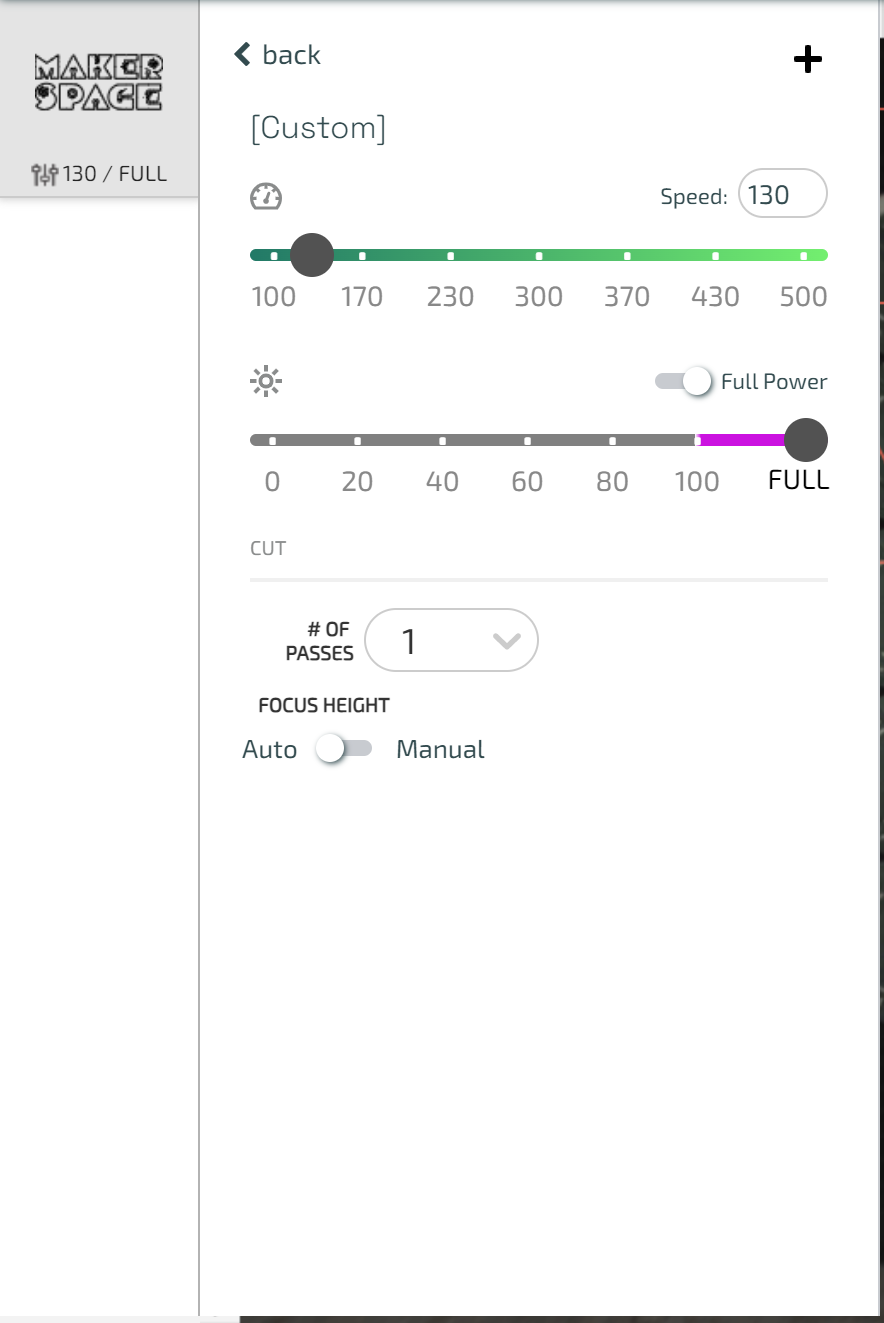Toggle the Full Power switch
Viewport: 884px width, 1323px height.
(683, 381)
